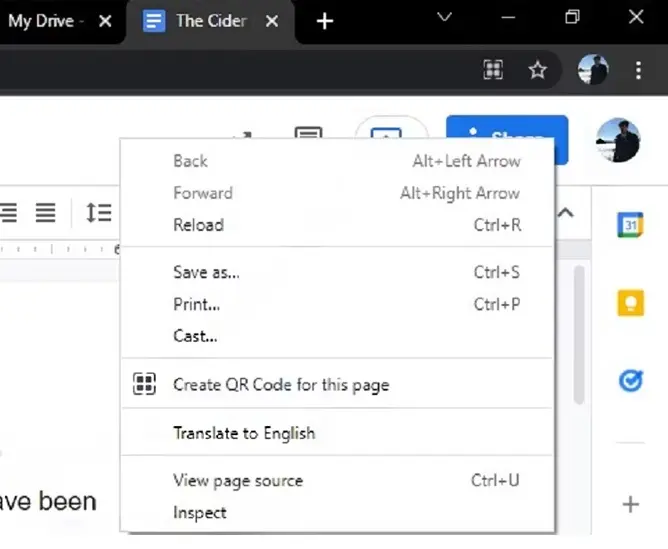
Task: Select Translate to English
Action: pos(337,433)
